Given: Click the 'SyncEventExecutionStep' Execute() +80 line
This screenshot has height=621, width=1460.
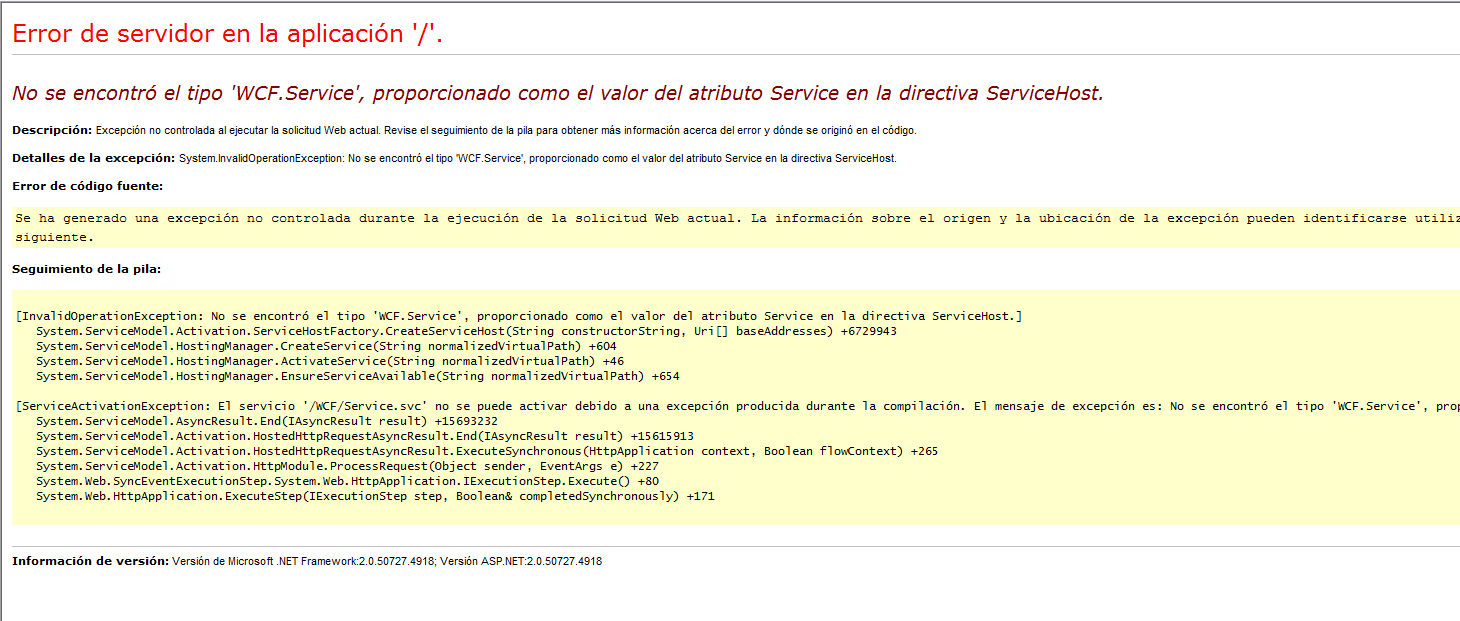Looking at the screenshot, I should click(347, 481).
